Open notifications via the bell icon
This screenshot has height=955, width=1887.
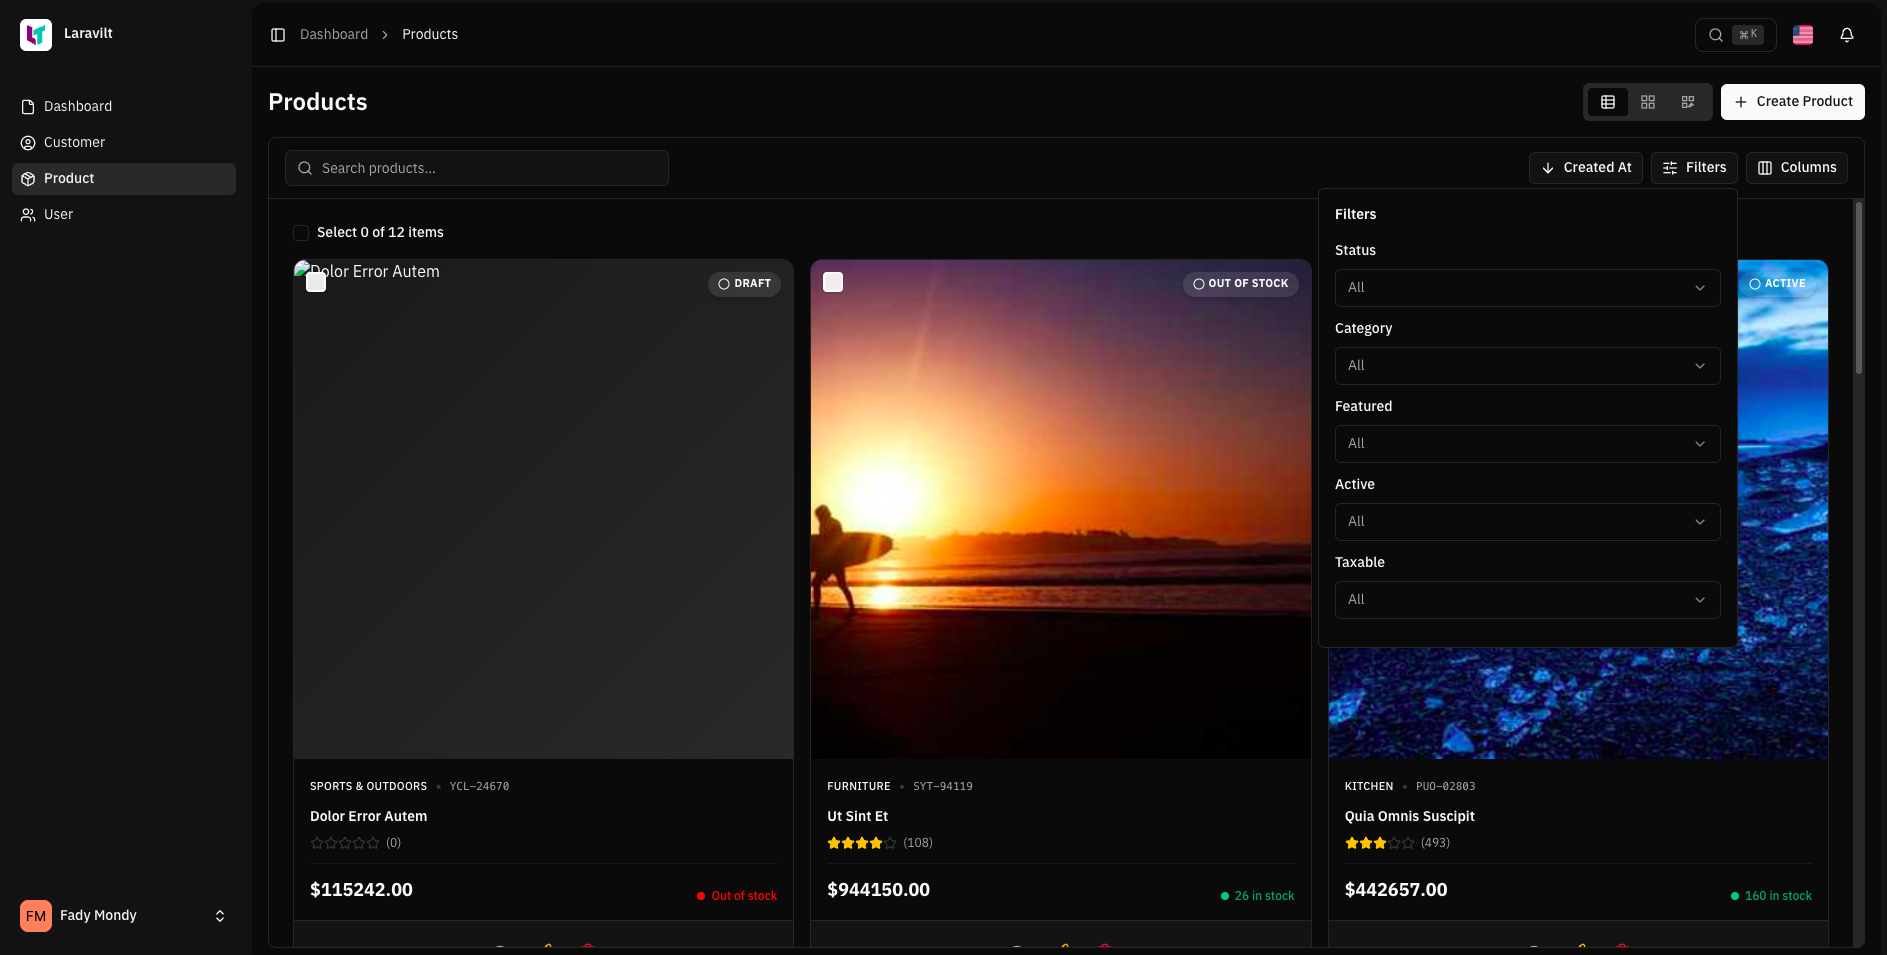coord(1846,35)
